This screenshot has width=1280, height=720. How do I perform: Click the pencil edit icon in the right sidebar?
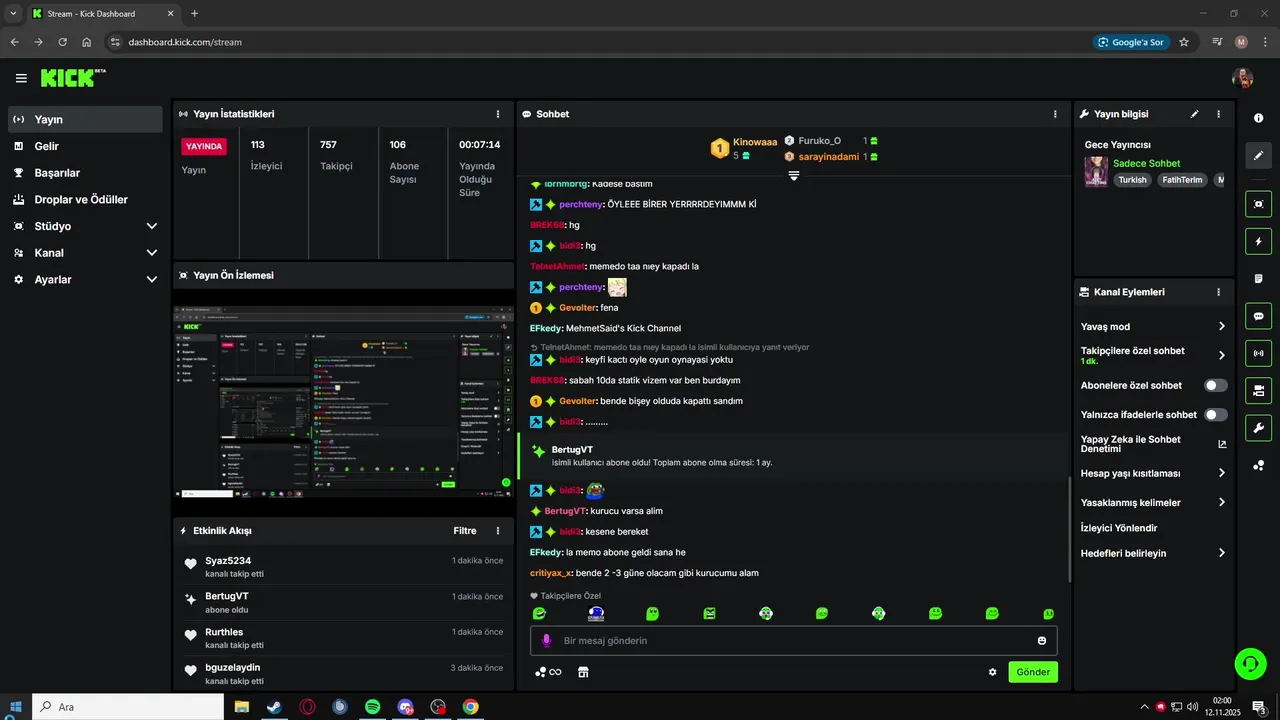click(1258, 156)
